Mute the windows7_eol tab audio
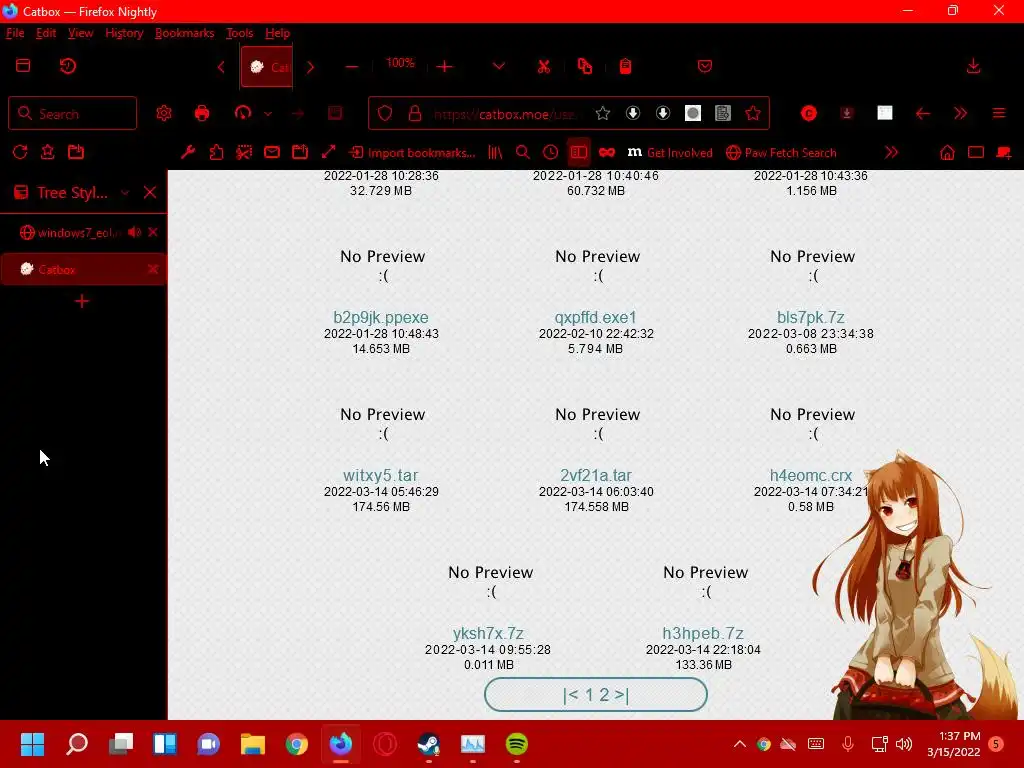Image resolution: width=1024 pixels, height=768 pixels. (135, 232)
